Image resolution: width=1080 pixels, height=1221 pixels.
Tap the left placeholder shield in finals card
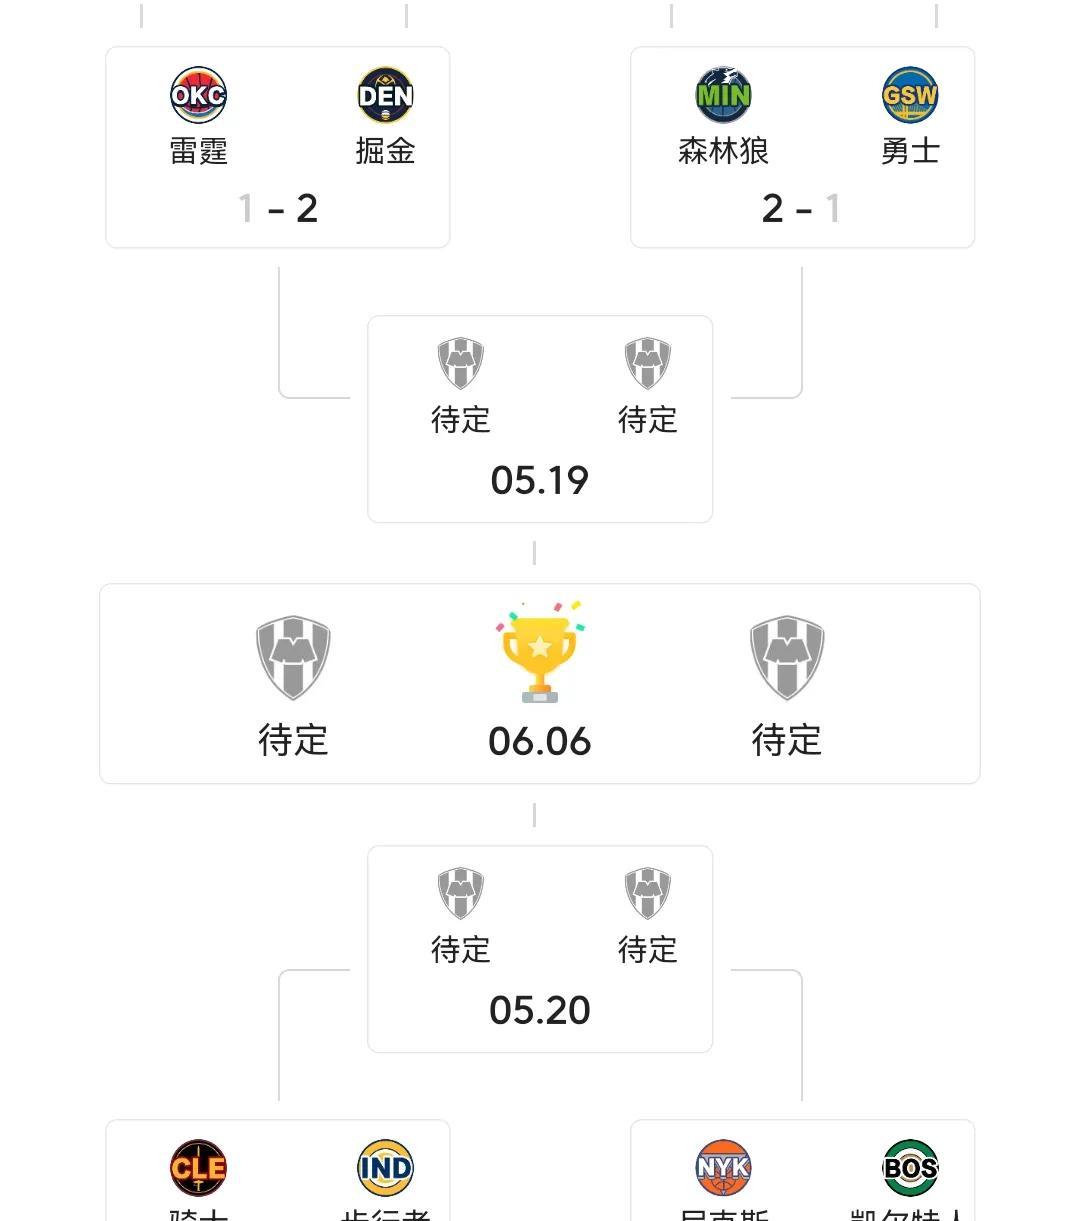click(293, 657)
